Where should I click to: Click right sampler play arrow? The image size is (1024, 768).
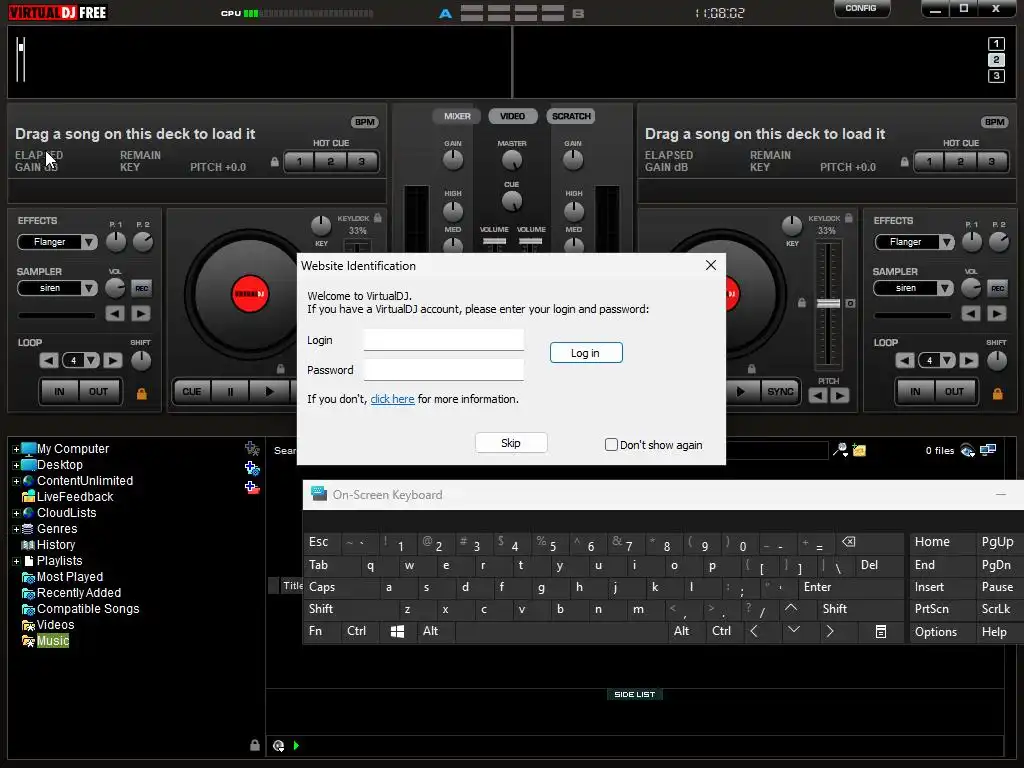(997, 314)
